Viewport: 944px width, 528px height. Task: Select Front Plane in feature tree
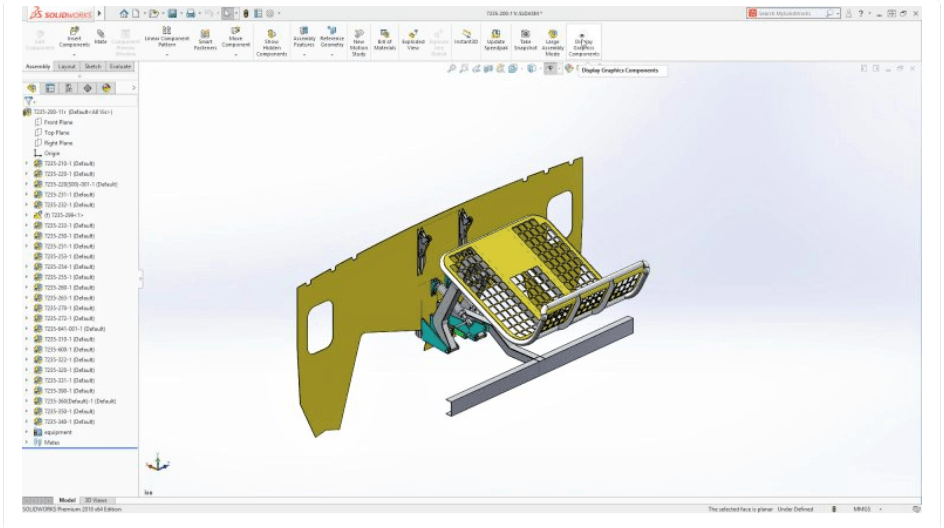(x=58, y=122)
